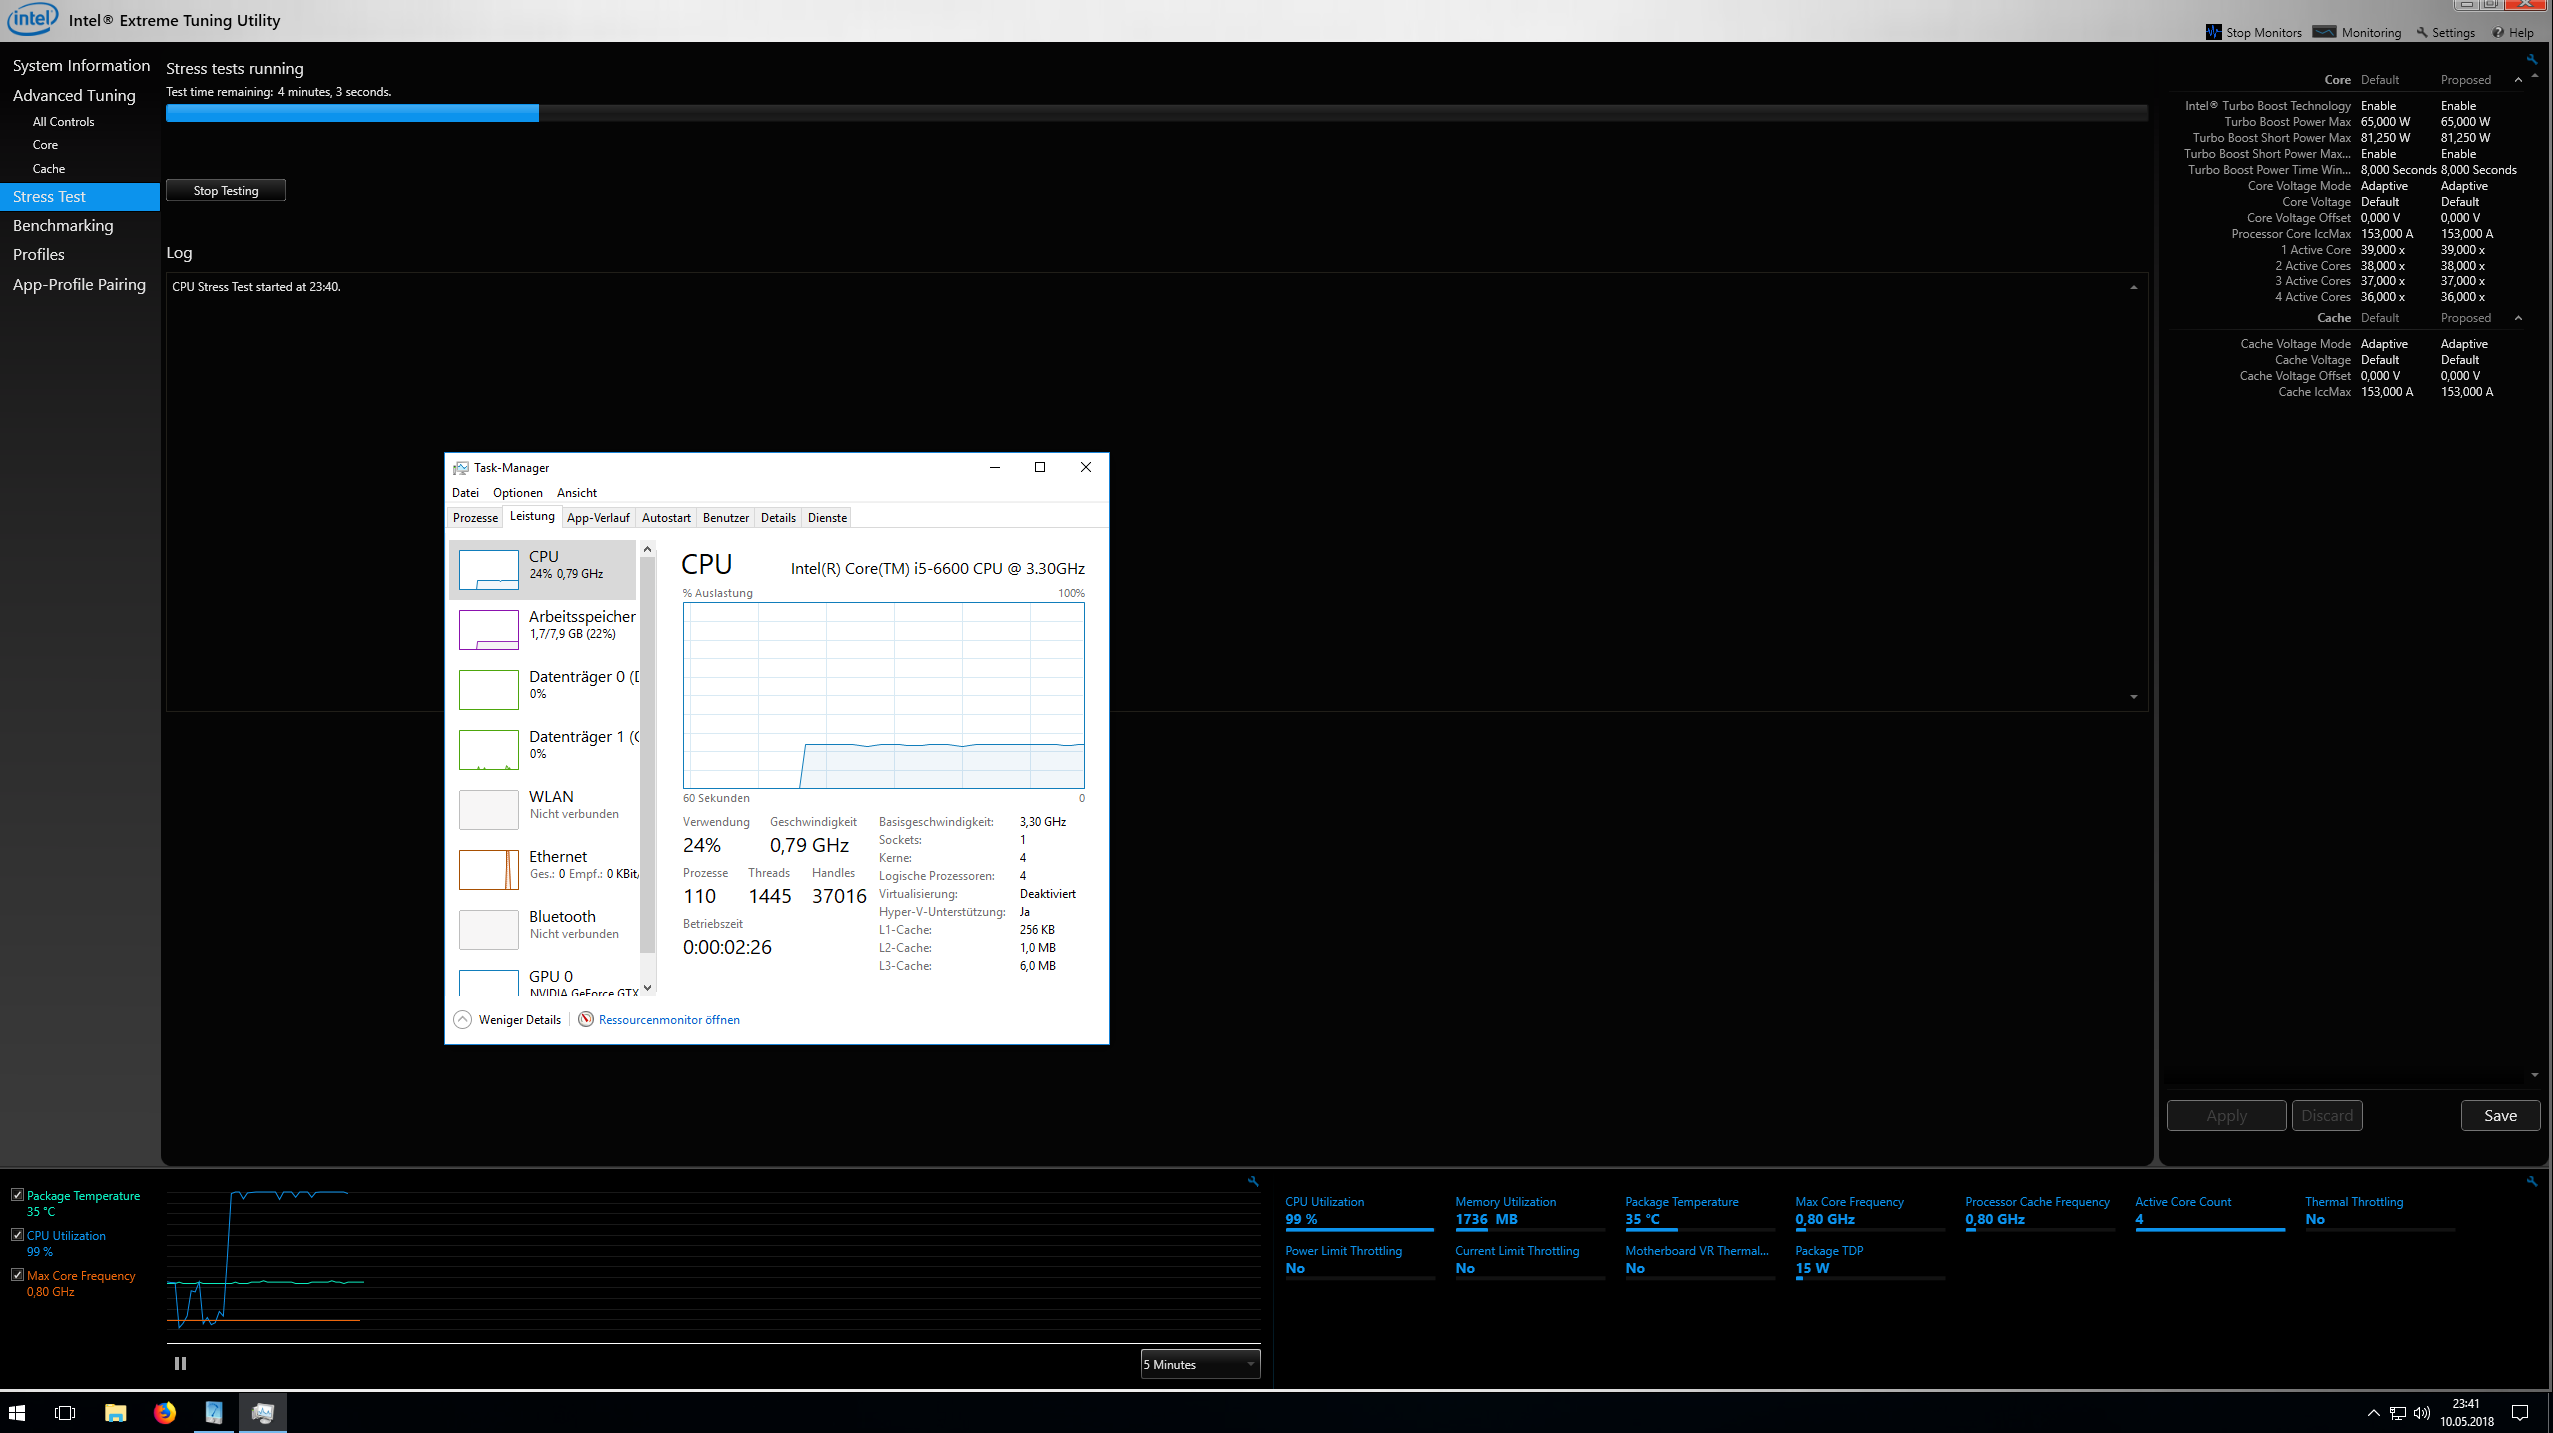Collapse the Cache settings section
The image size is (2553, 1433).
point(2518,318)
